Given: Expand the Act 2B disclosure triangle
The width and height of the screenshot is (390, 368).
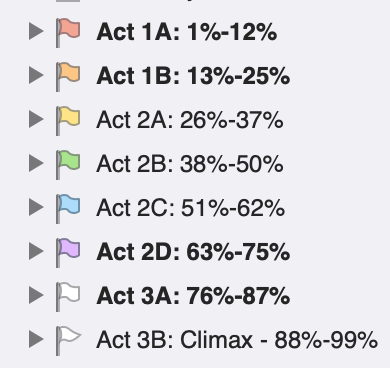Looking at the screenshot, I should [36, 163].
